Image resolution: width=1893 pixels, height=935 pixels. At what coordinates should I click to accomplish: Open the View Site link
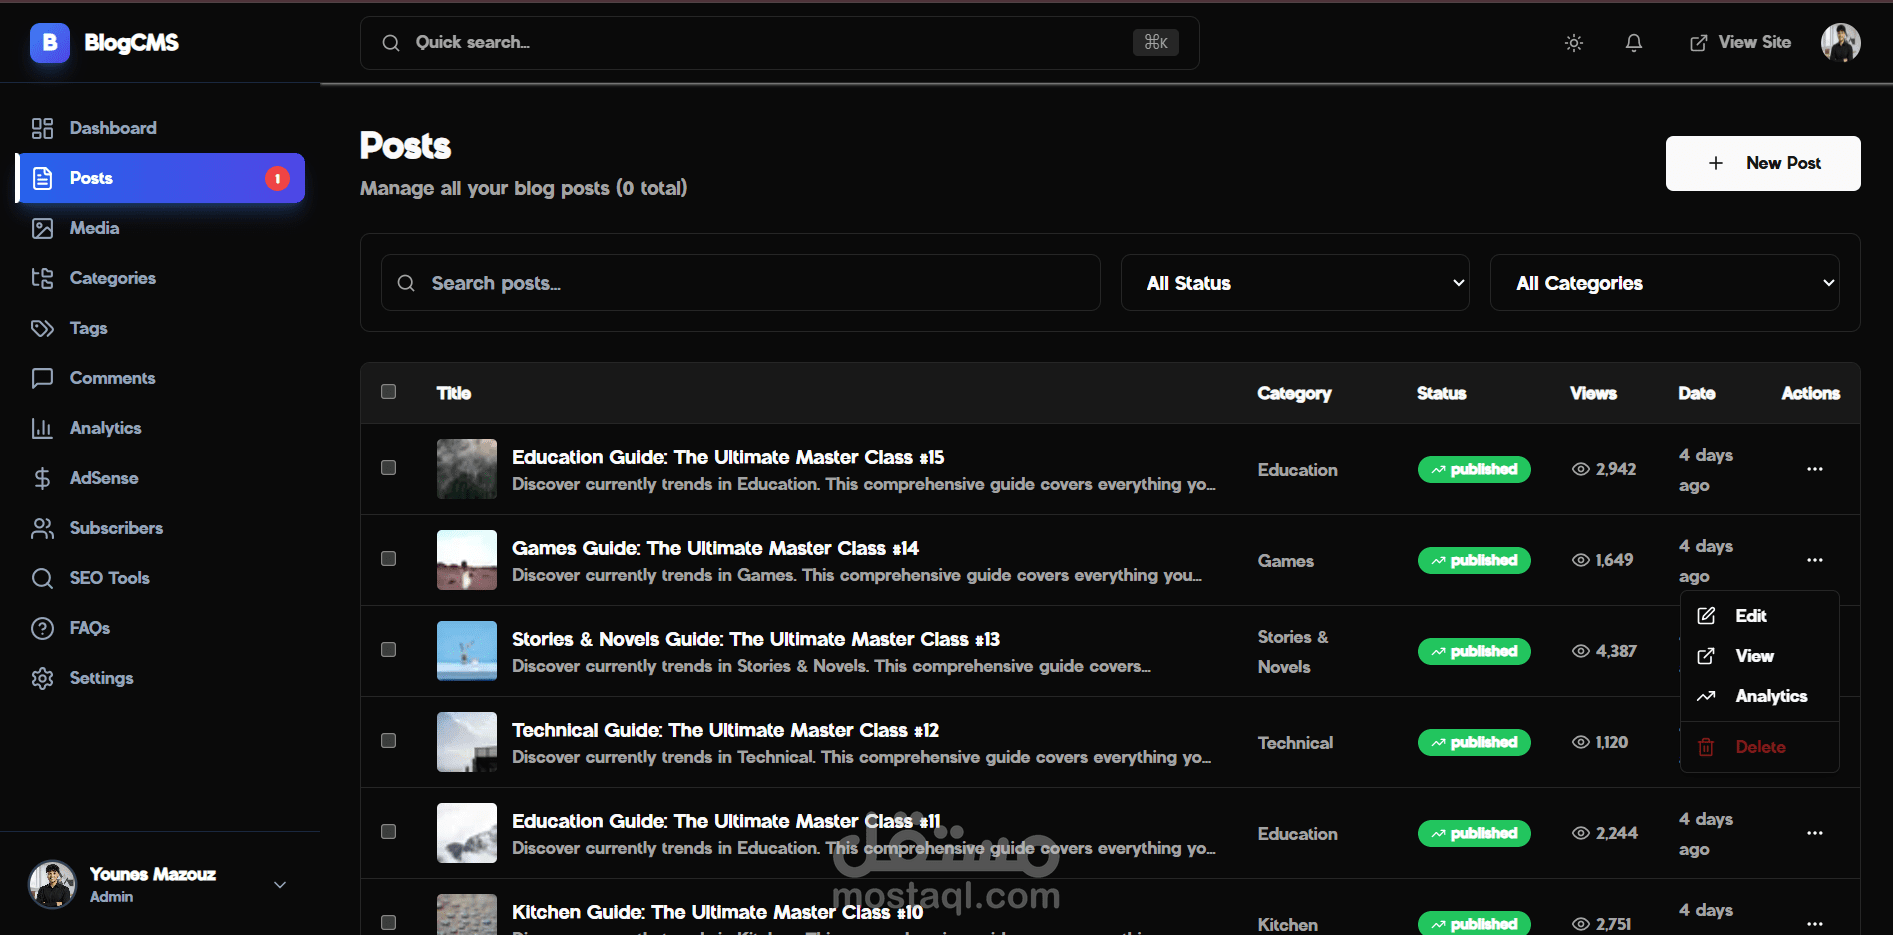1740,43
